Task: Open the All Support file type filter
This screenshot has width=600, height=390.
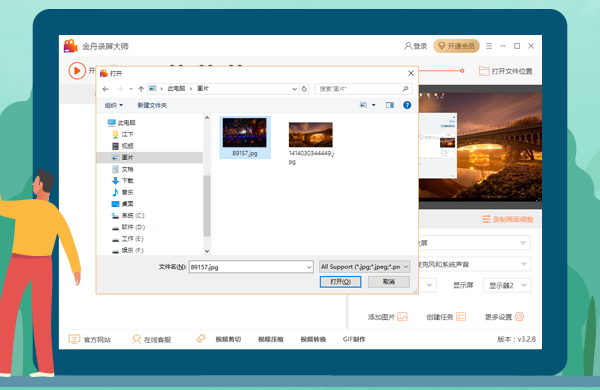Action: tap(365, 267)
